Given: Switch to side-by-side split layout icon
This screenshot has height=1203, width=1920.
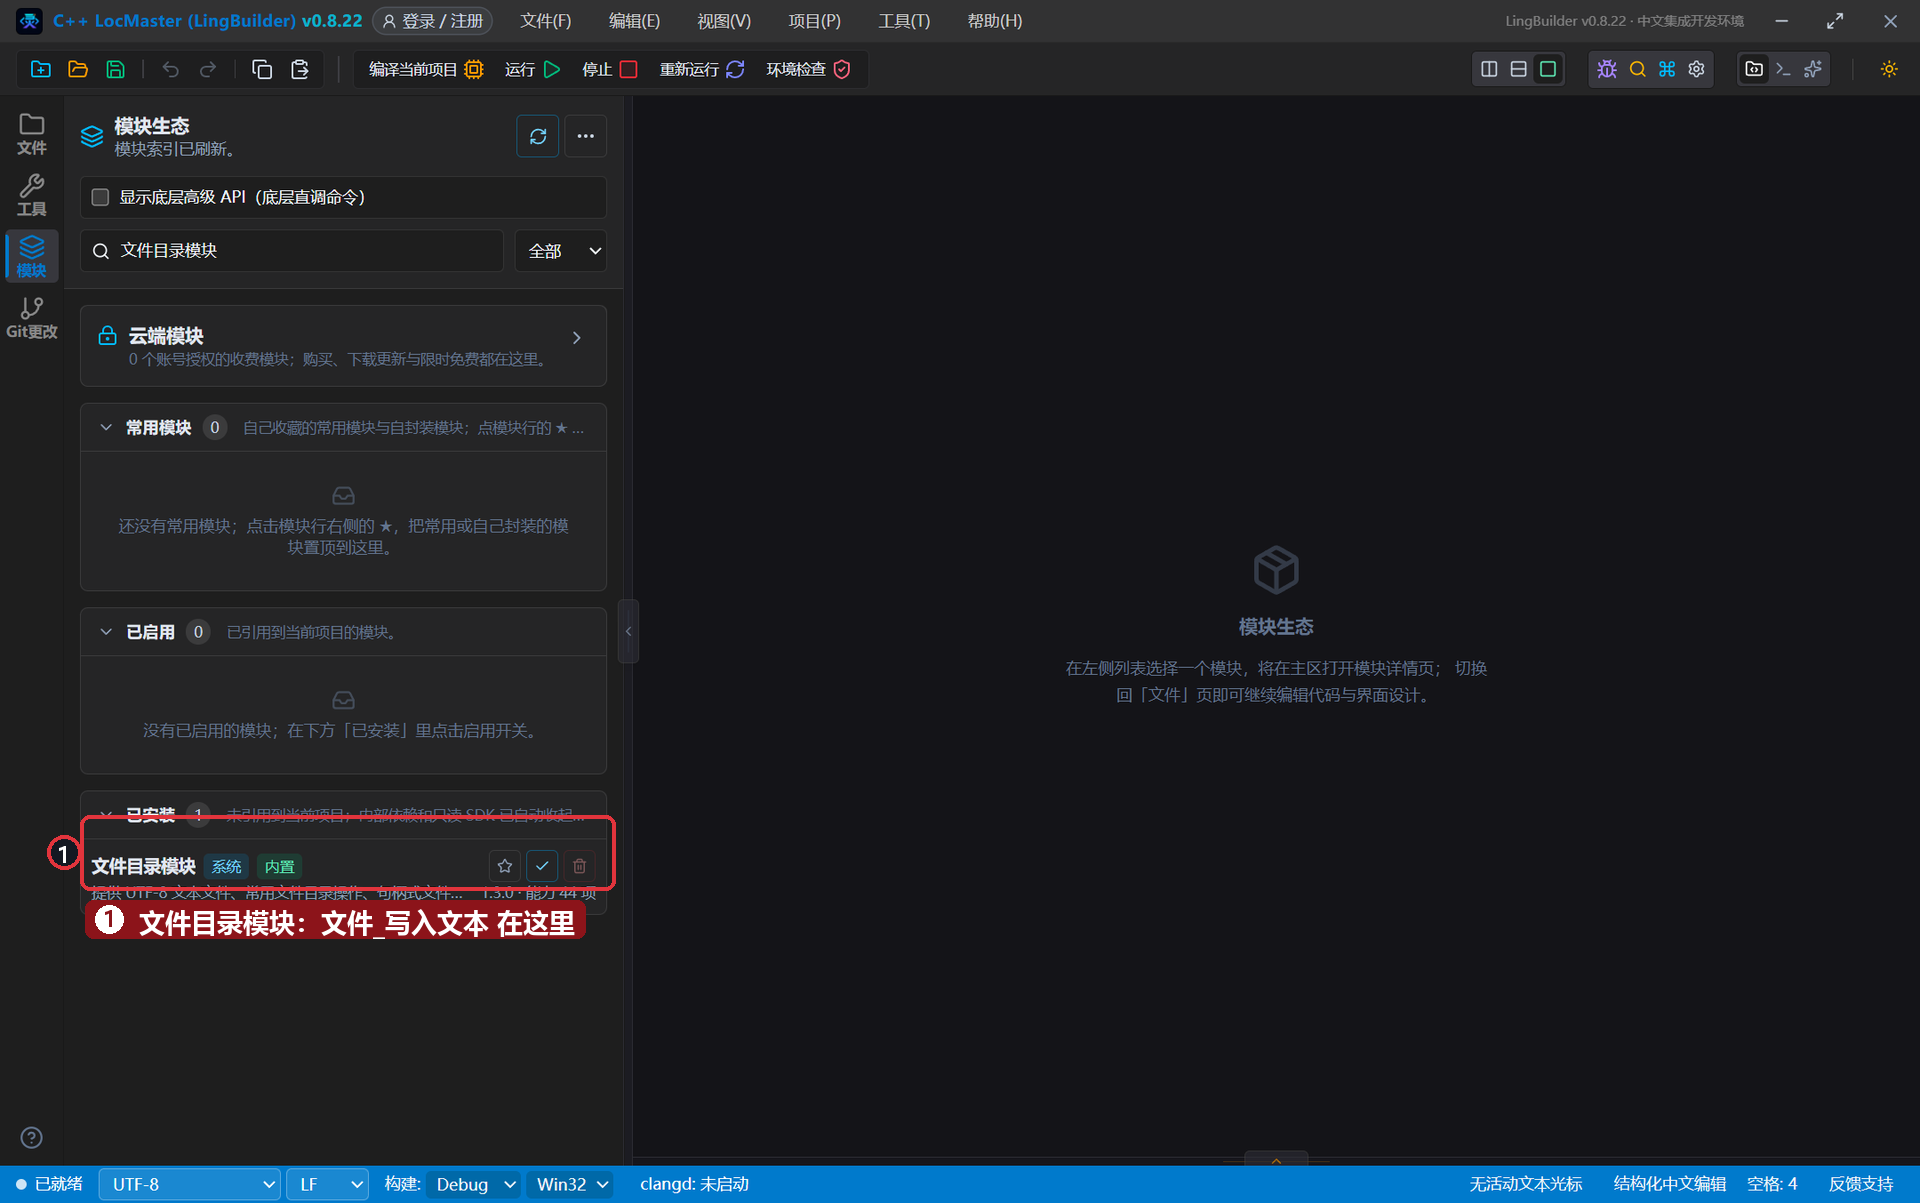Looking at the screenshot, I should click(1489, 69).
